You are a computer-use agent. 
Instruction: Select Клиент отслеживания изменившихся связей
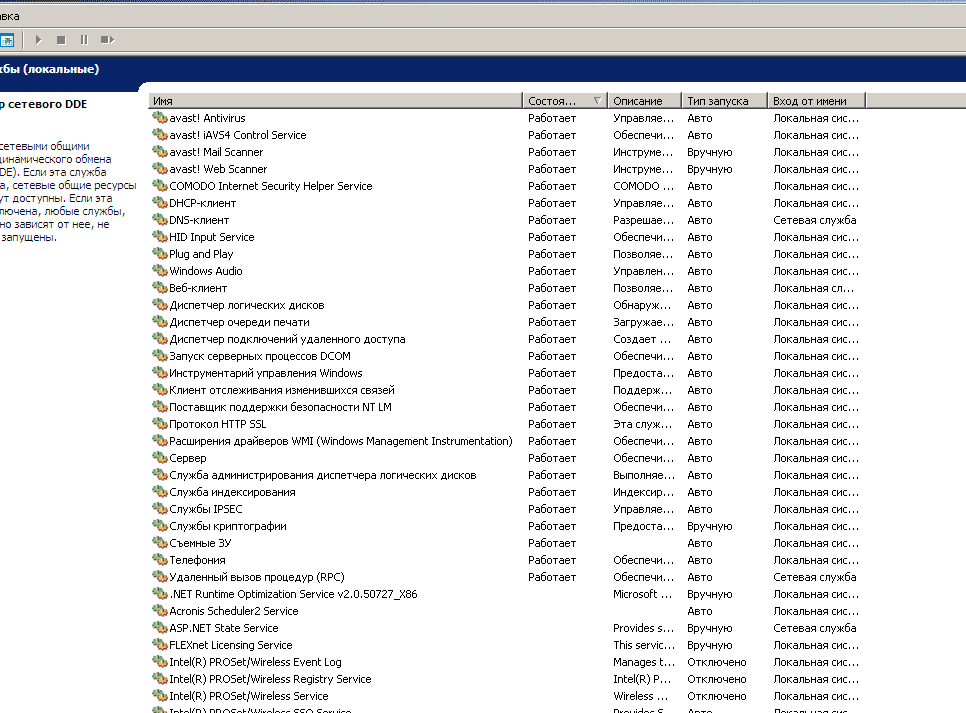pos(282,390)
